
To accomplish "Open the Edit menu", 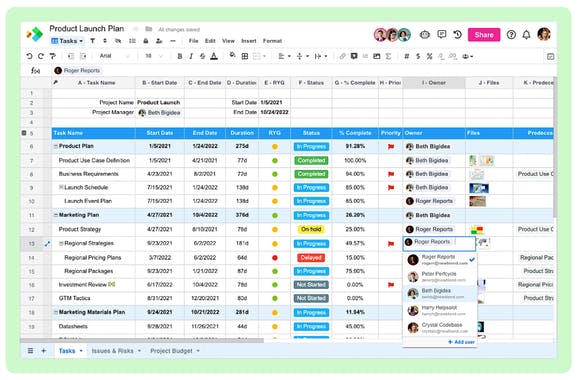I will pos(210,41).
